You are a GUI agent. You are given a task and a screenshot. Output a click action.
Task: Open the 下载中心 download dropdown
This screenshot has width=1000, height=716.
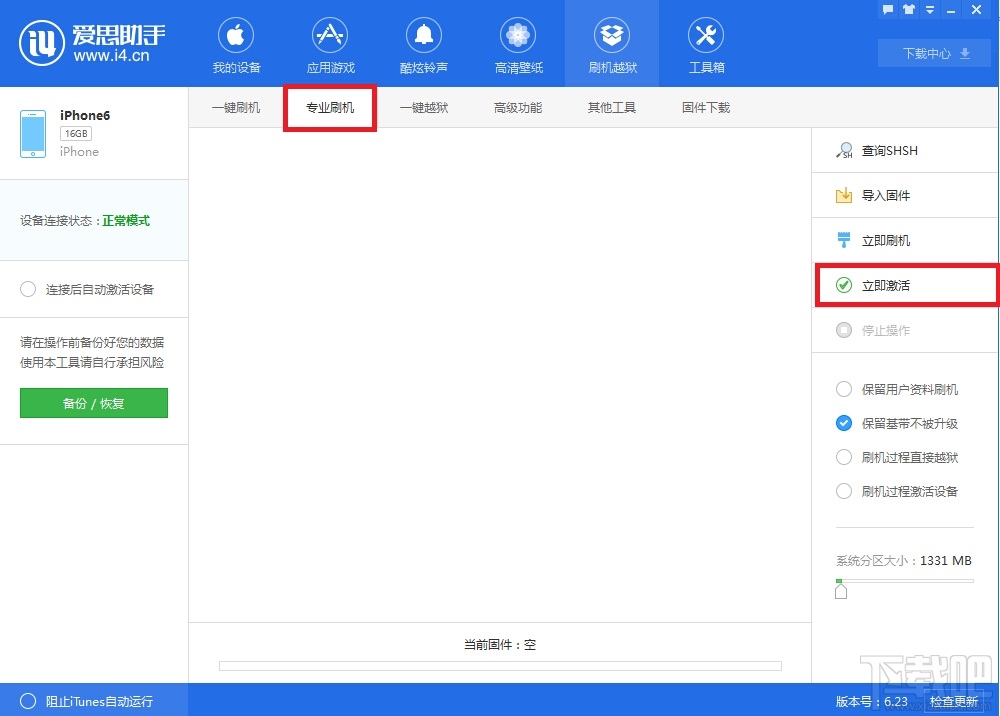[934, 53]
